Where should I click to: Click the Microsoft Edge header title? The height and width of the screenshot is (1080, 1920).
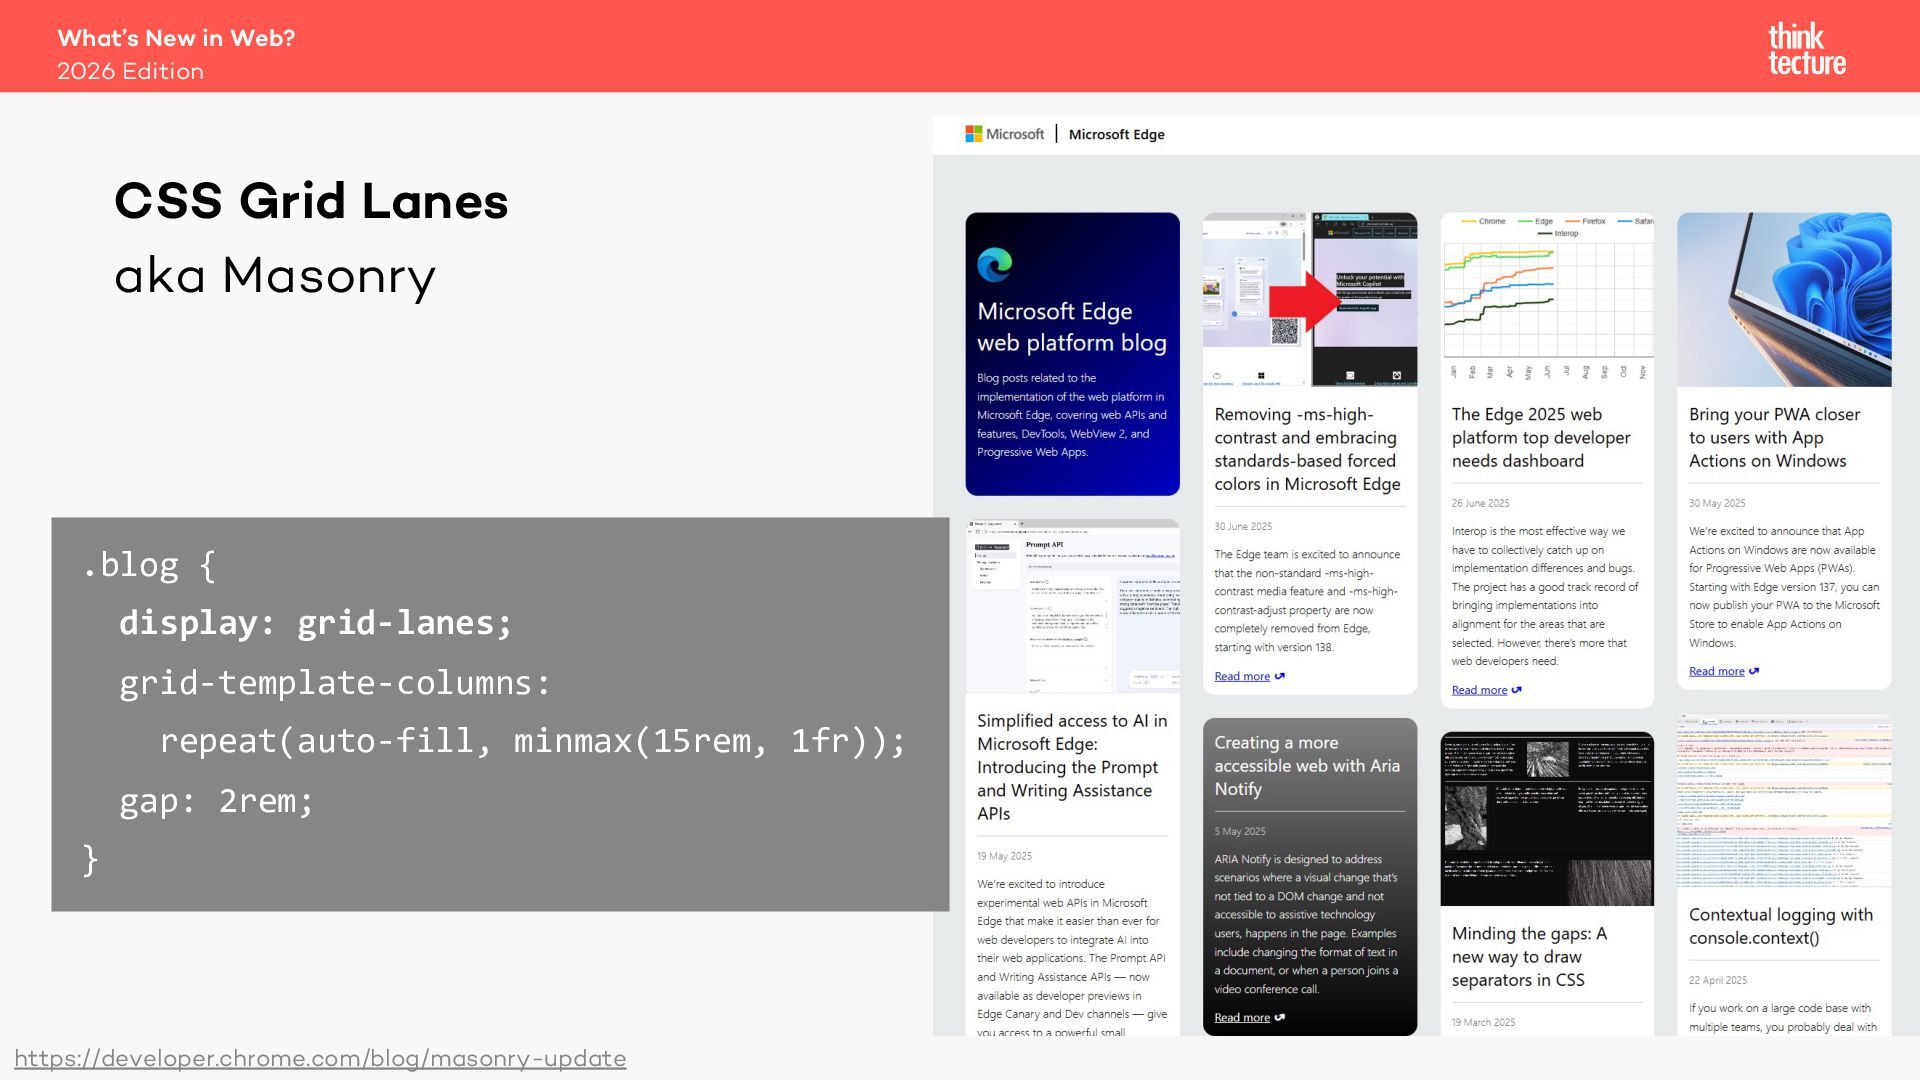(x=1116, y=134)
